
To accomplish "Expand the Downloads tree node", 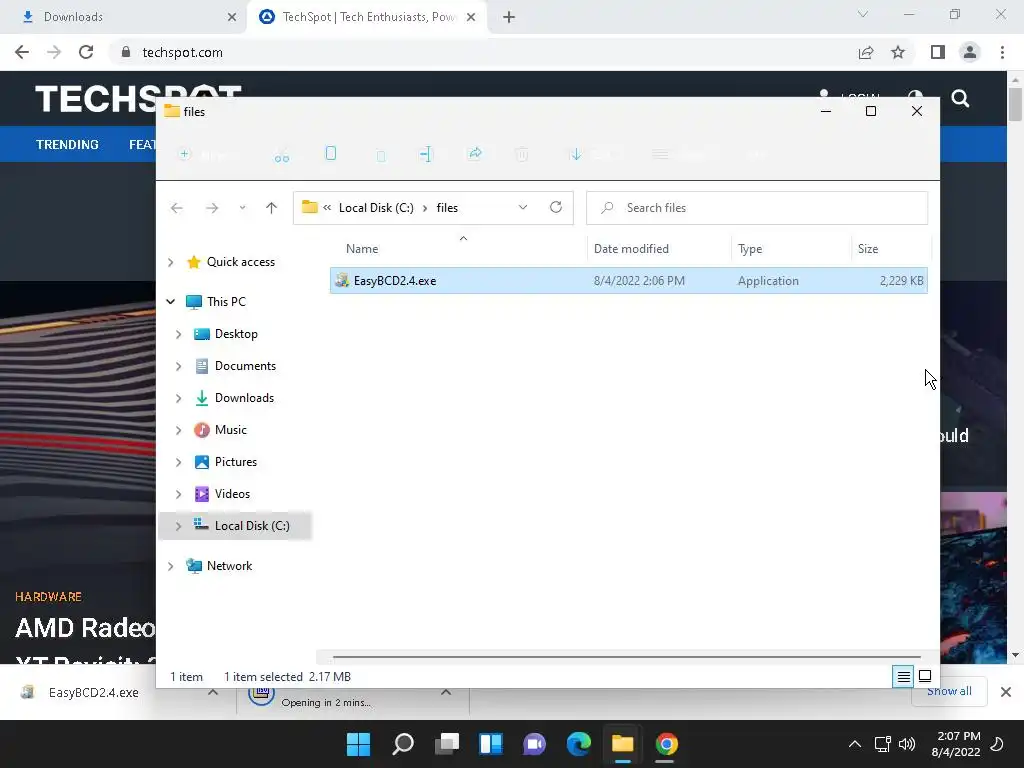I will pyautogui.click(x=178, y=398).
